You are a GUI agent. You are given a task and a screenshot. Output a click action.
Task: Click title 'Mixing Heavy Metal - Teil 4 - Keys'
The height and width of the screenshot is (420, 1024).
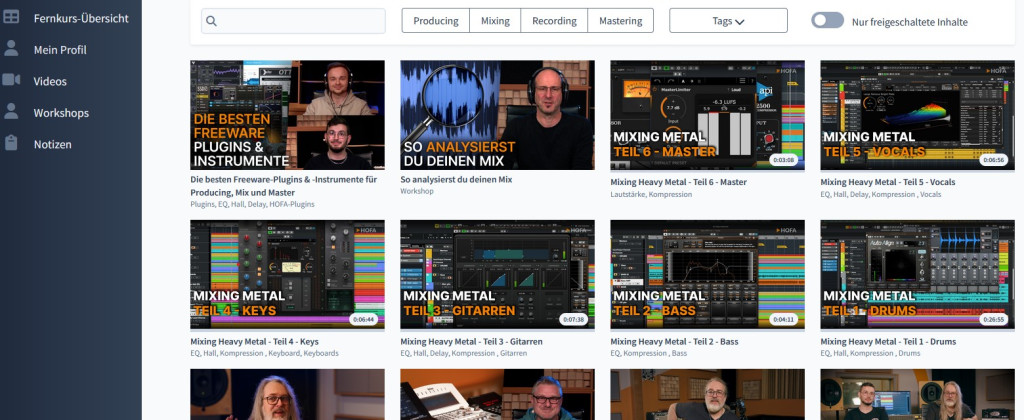[254, 341]
